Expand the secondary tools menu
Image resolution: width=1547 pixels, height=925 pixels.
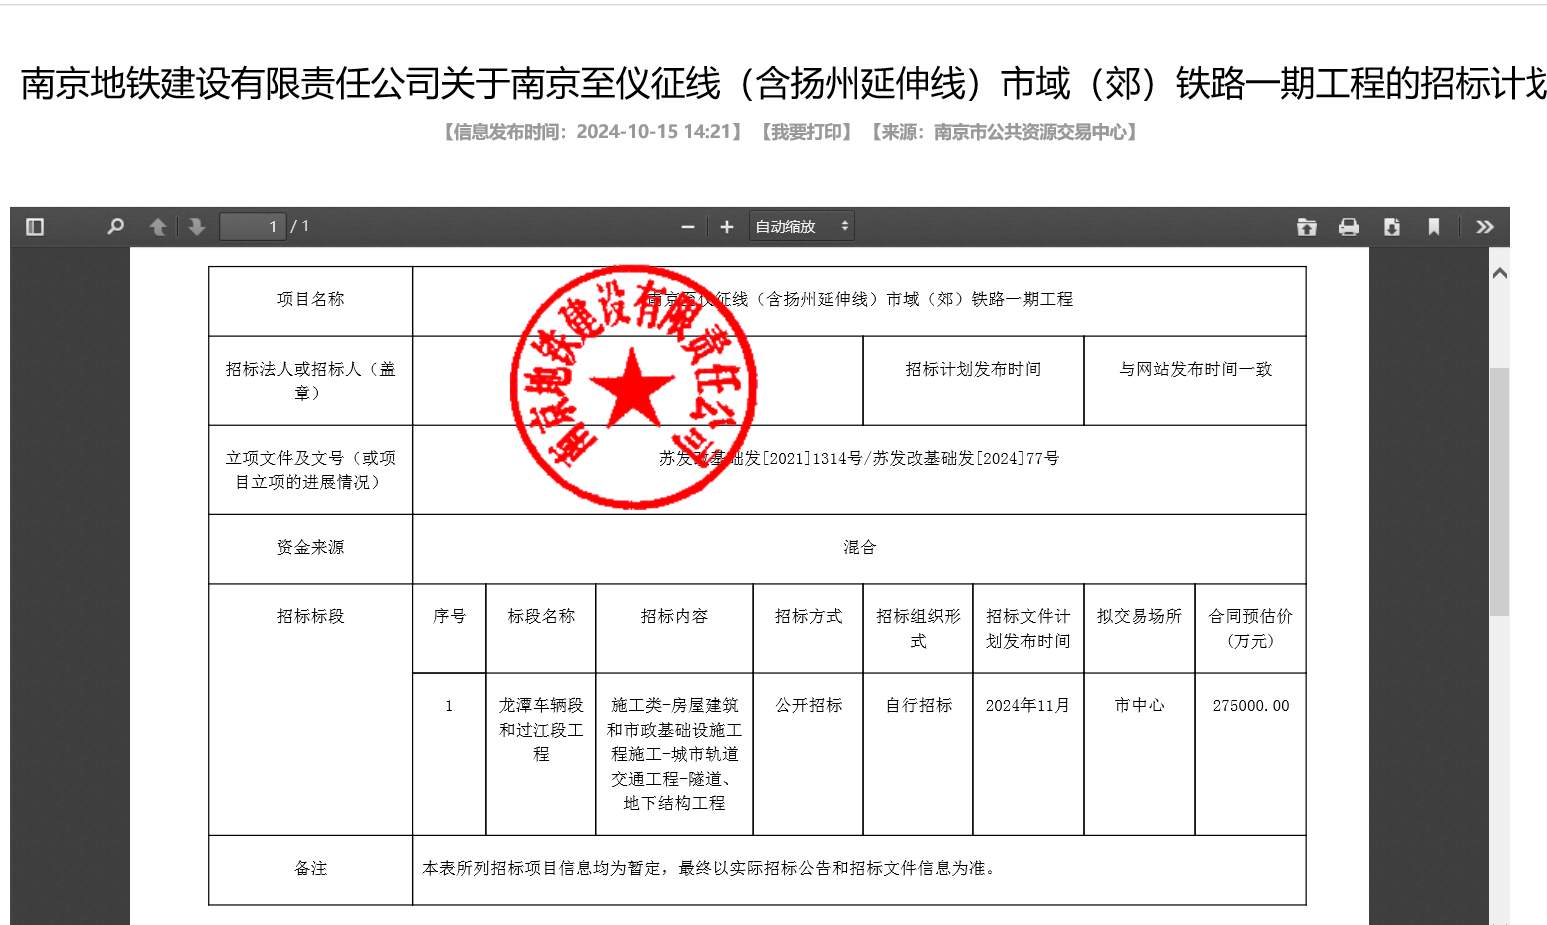pos(1485,227)
